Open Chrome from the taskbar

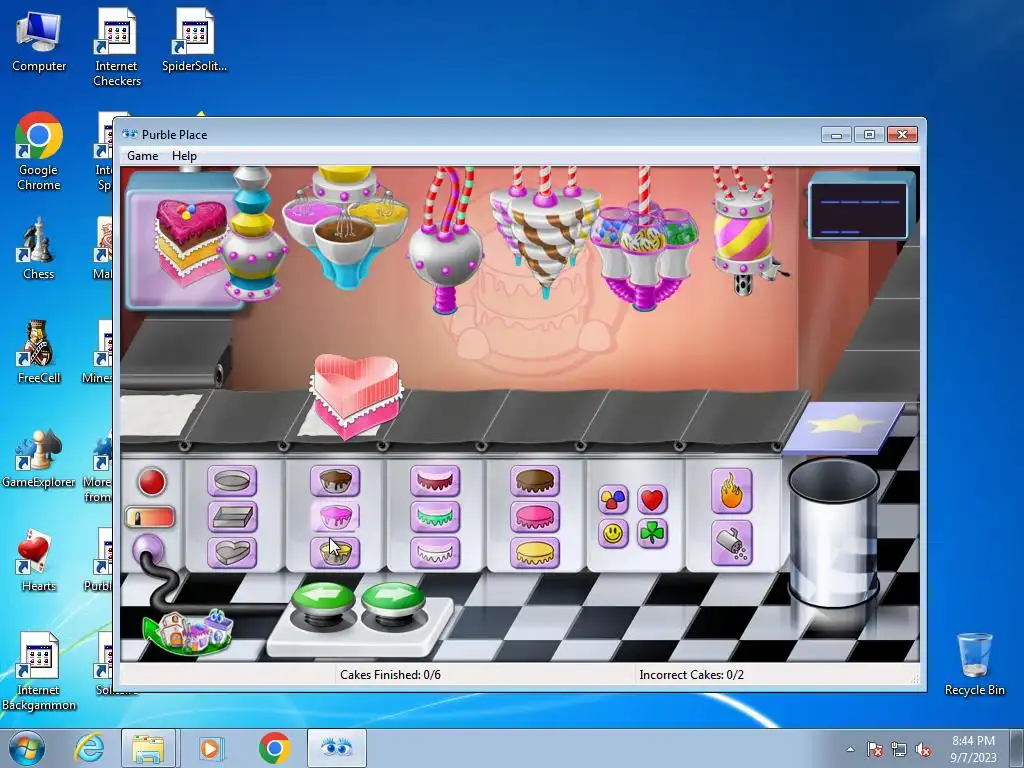(x=274, y=748)
